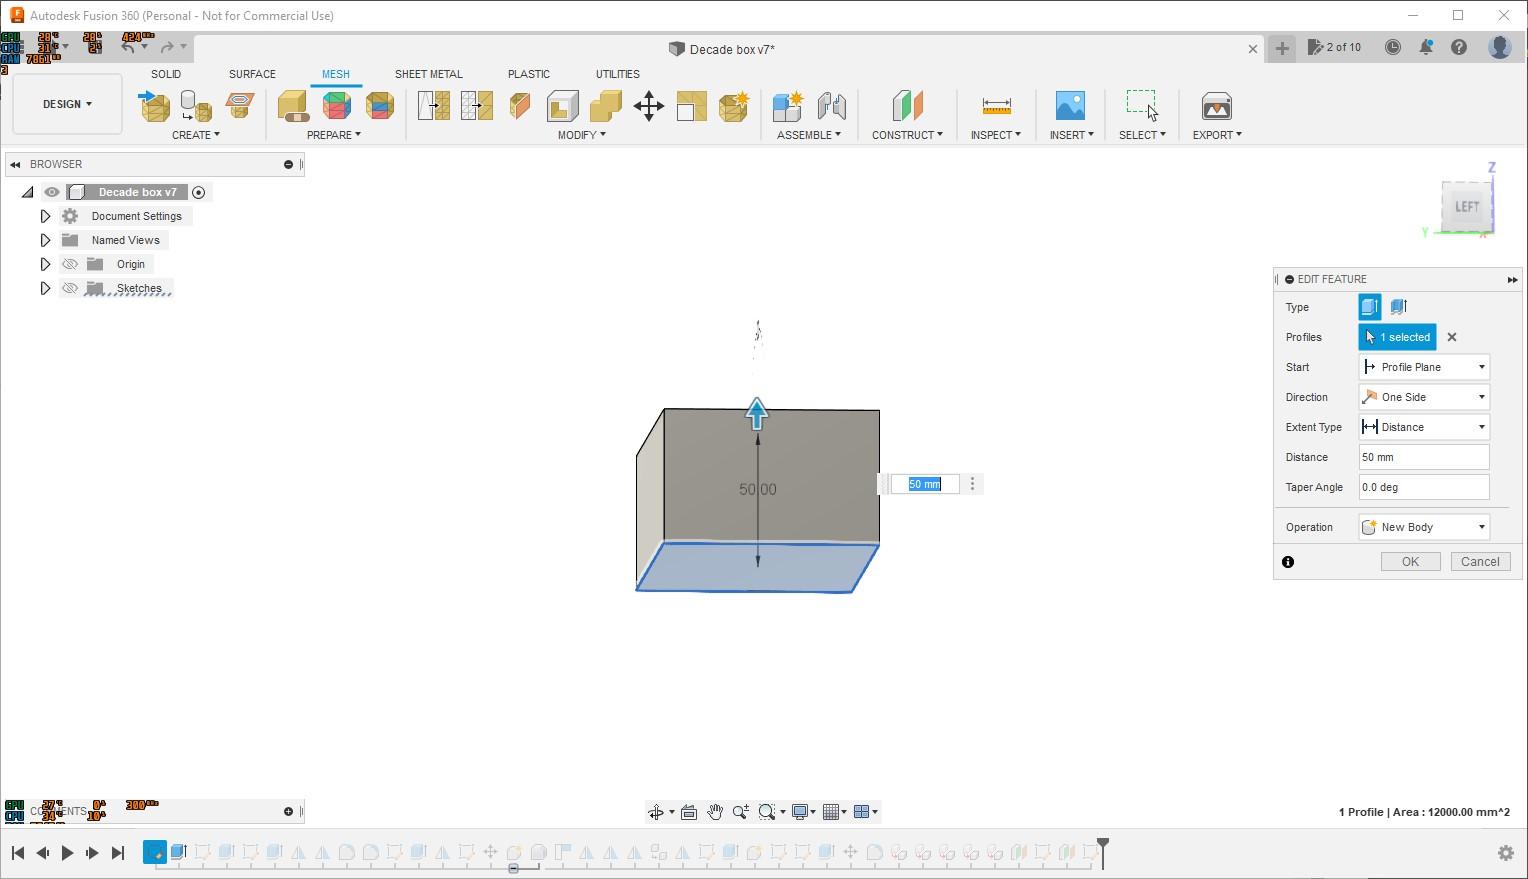Switch to the Utilities tab
Viewport: 1528px width, 879px height.
[618, 74]
